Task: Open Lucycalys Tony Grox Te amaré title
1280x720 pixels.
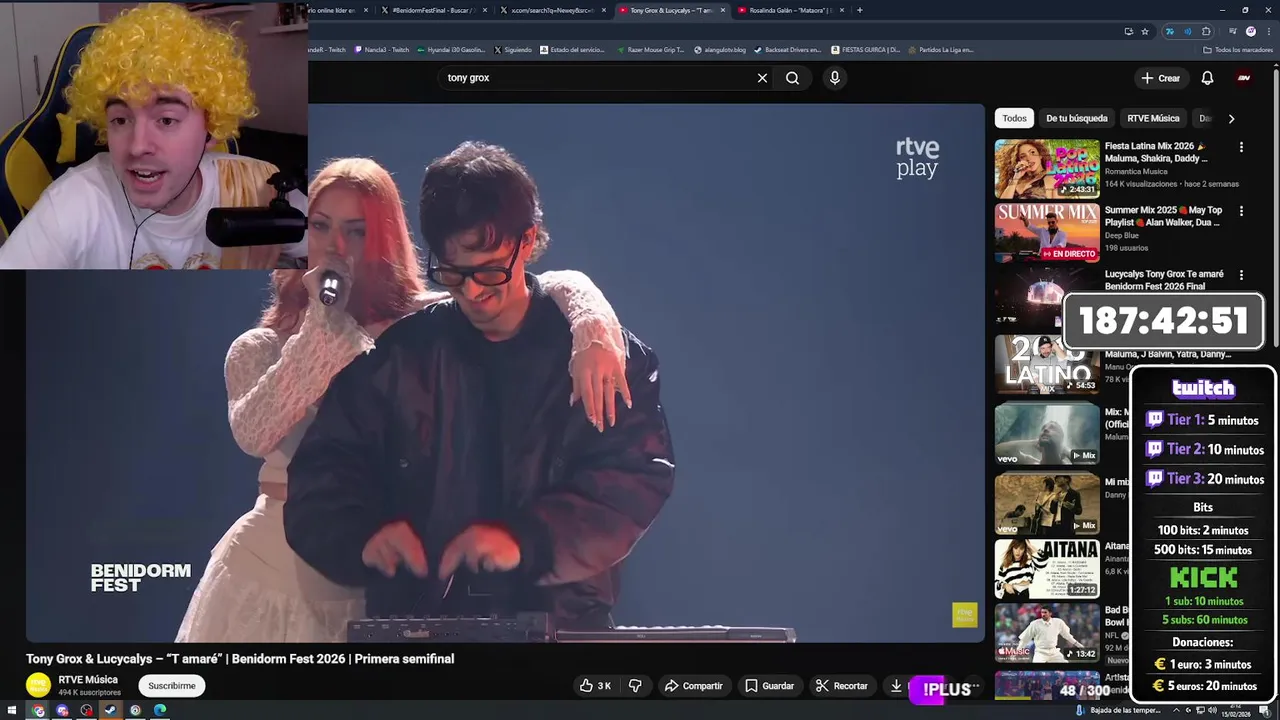Action: point(1164,280)
